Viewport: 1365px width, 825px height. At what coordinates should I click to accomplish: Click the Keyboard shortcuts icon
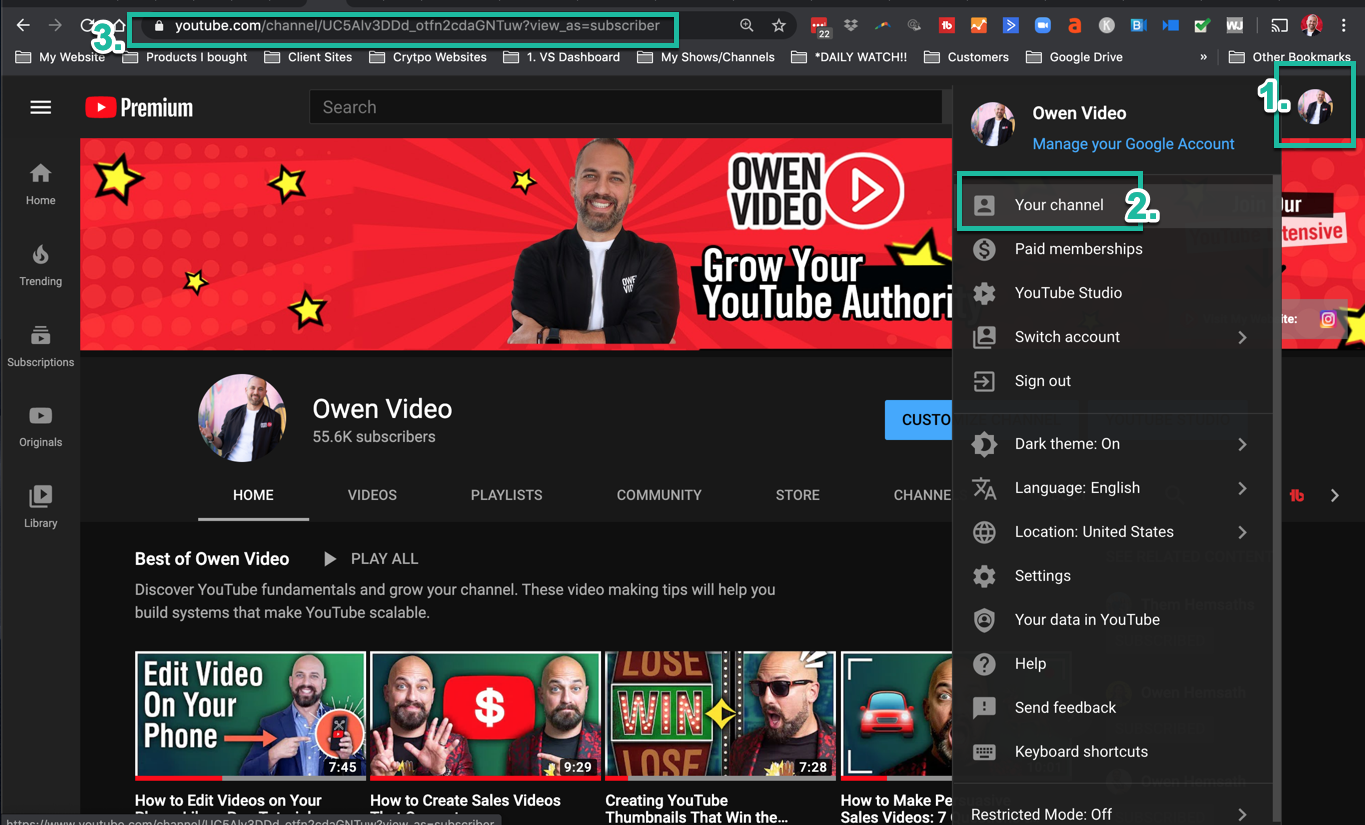click(984, 752)
